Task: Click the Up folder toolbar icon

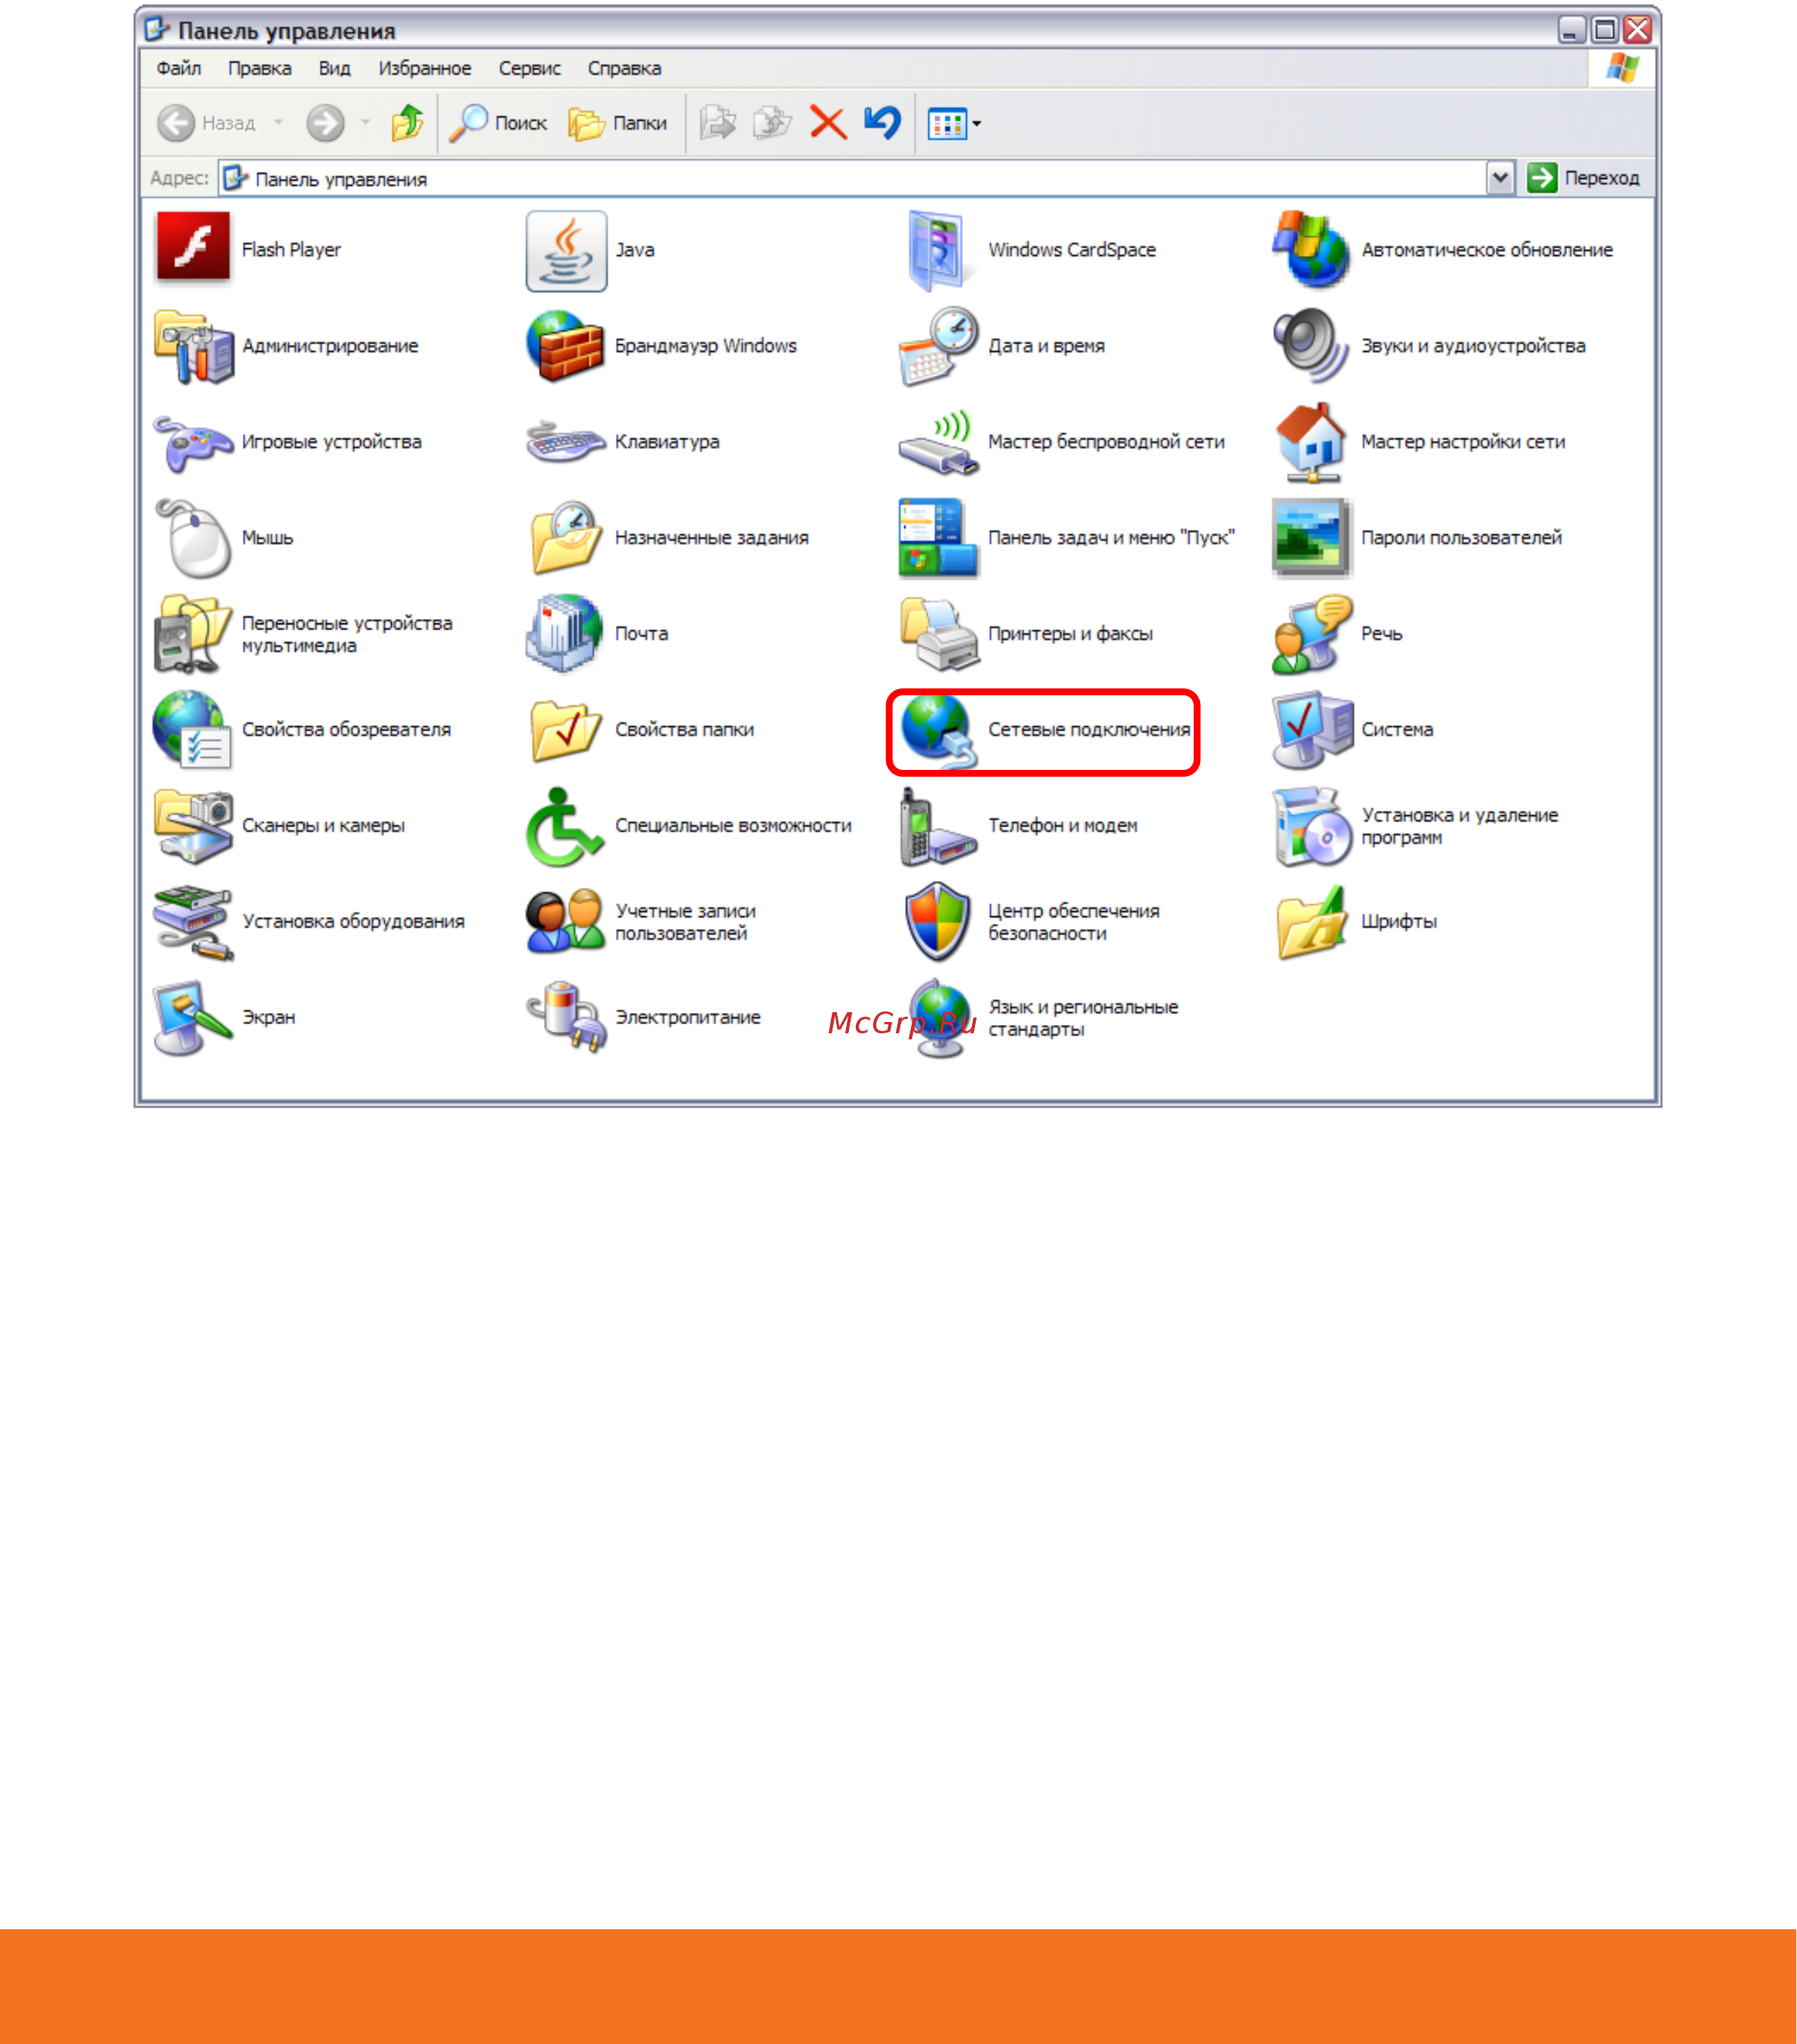Action: (408, 123)
